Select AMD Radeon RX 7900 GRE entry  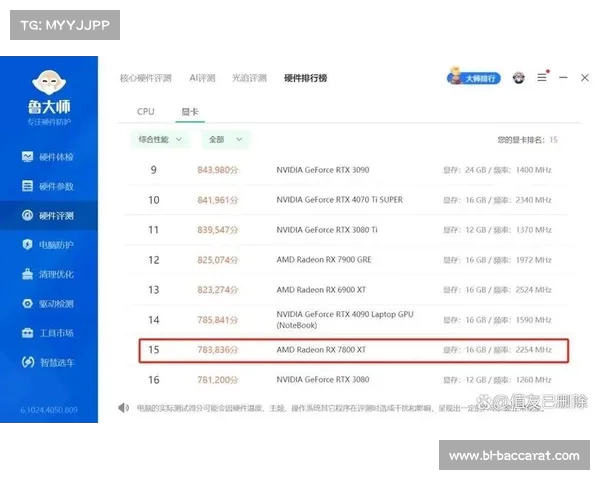324,260
